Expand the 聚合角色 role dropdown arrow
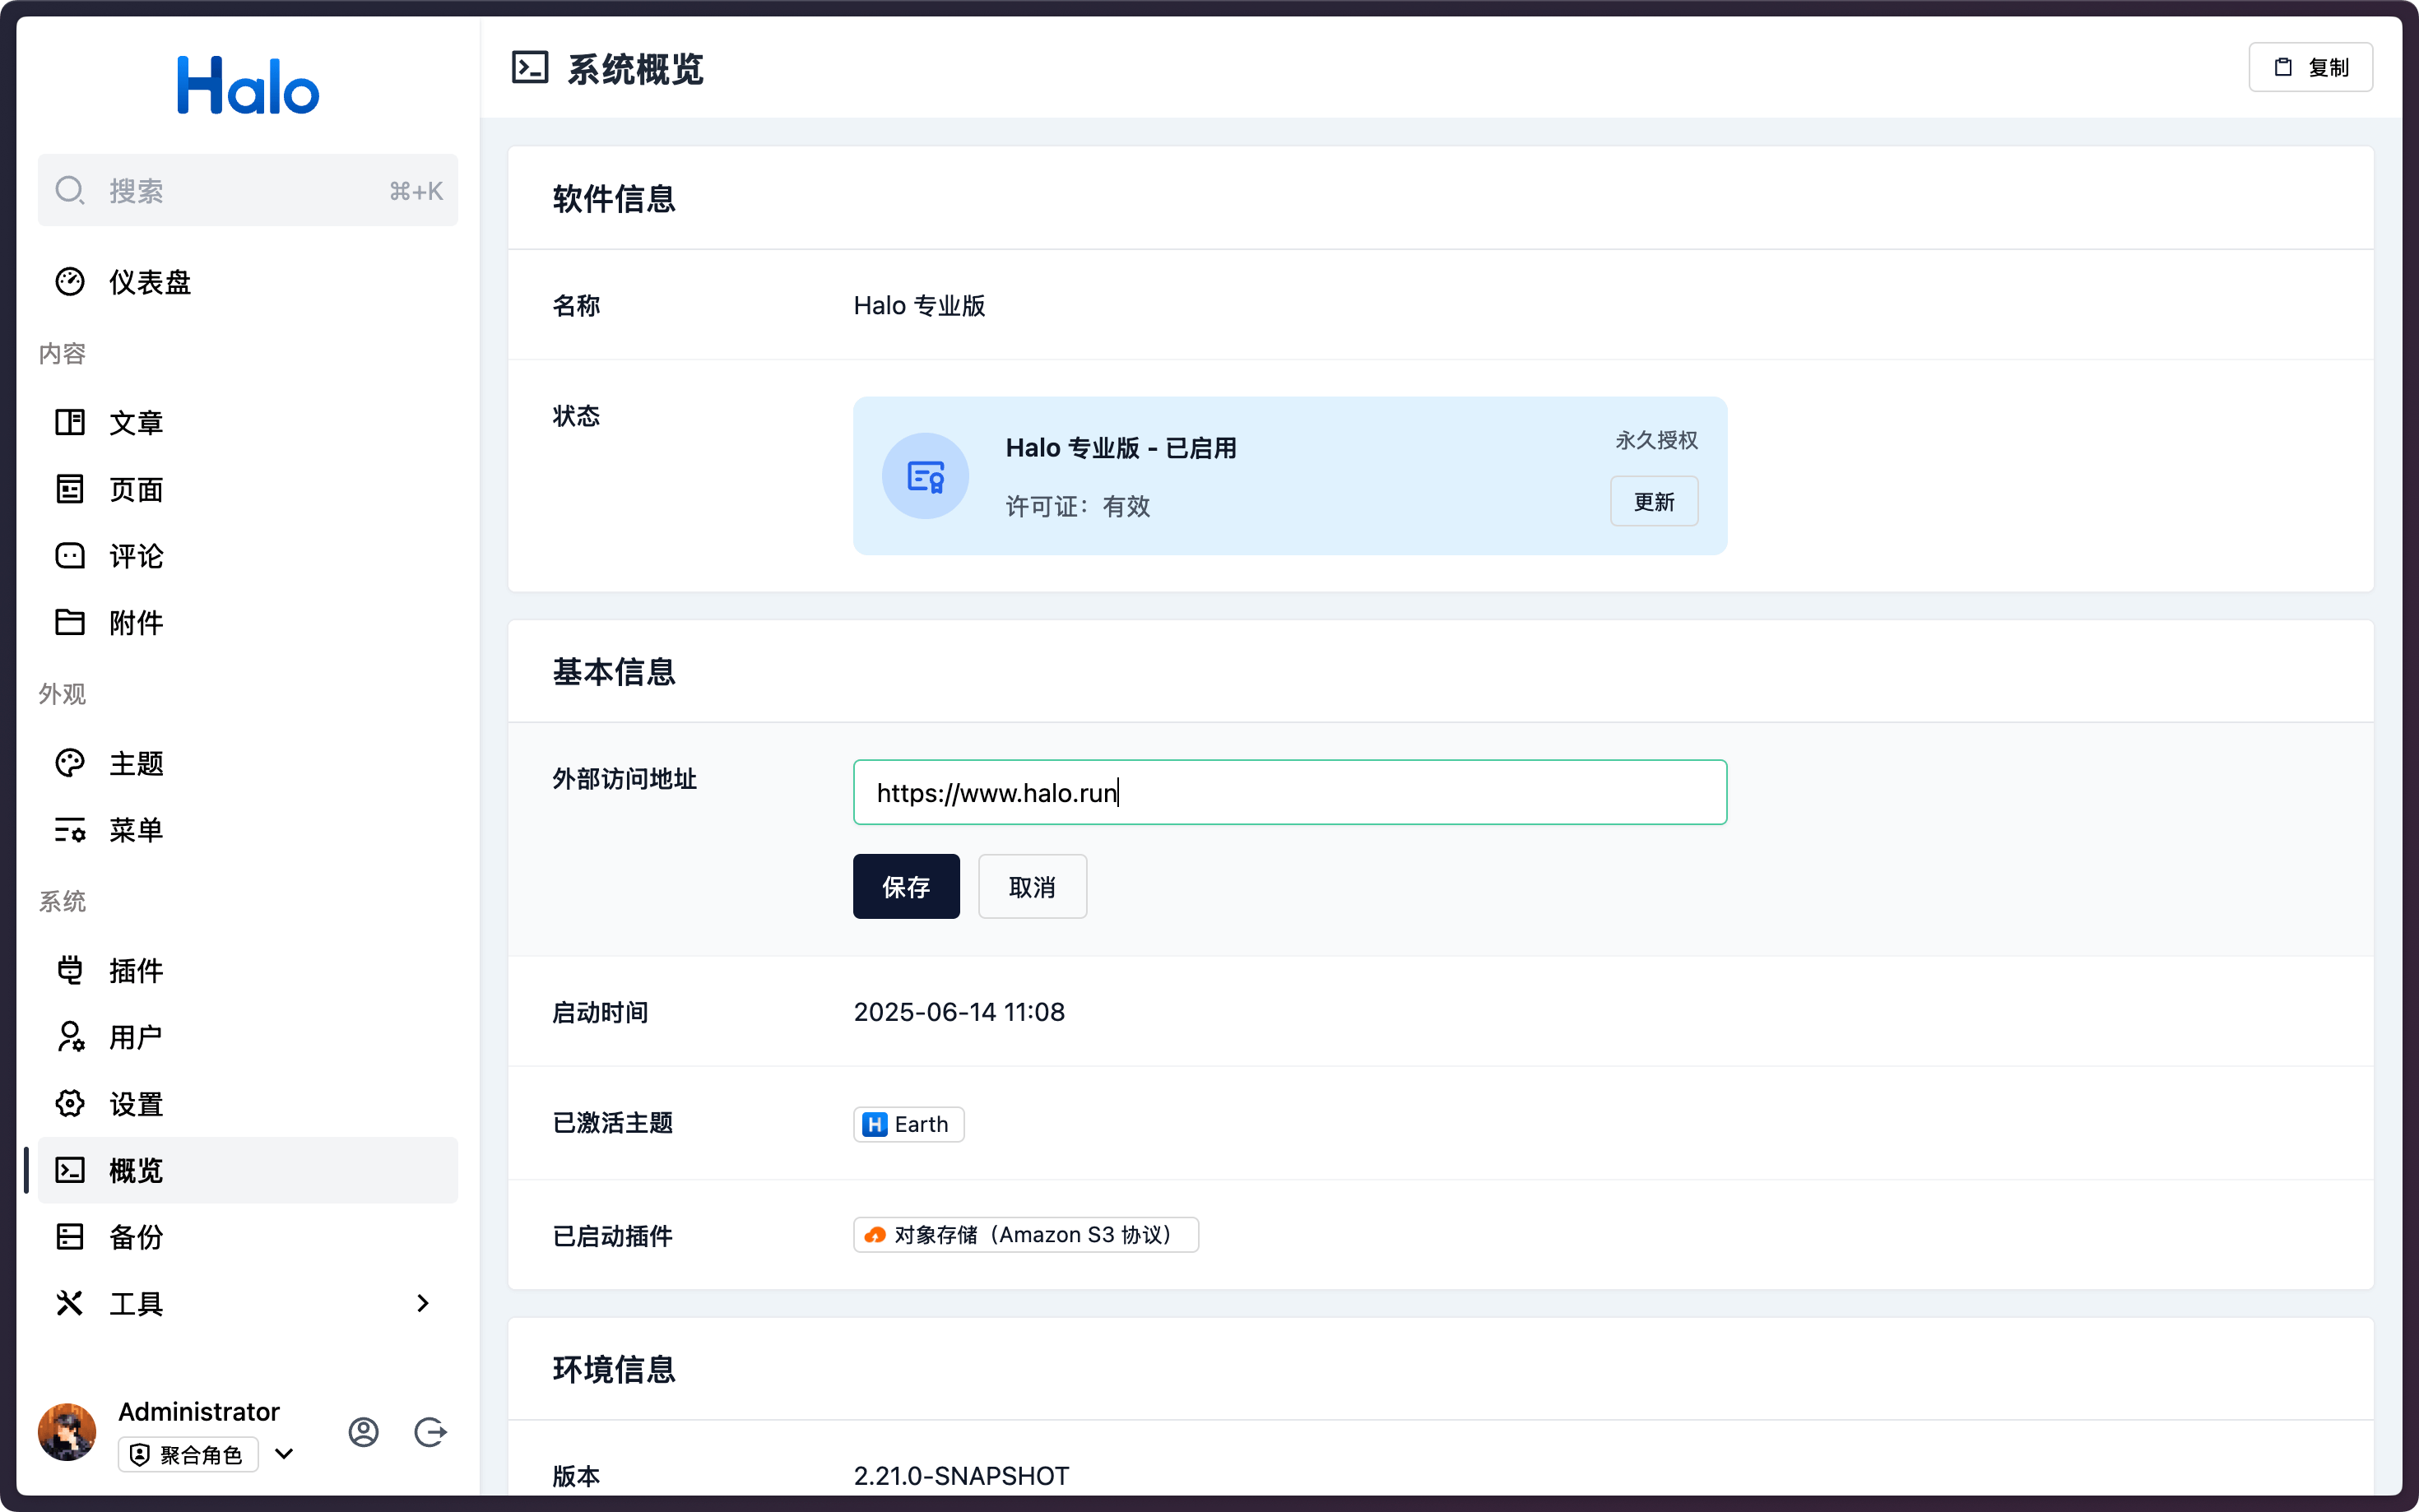The height and width of the screenshot is (1512, 2419). click(x=284, y=1454)
